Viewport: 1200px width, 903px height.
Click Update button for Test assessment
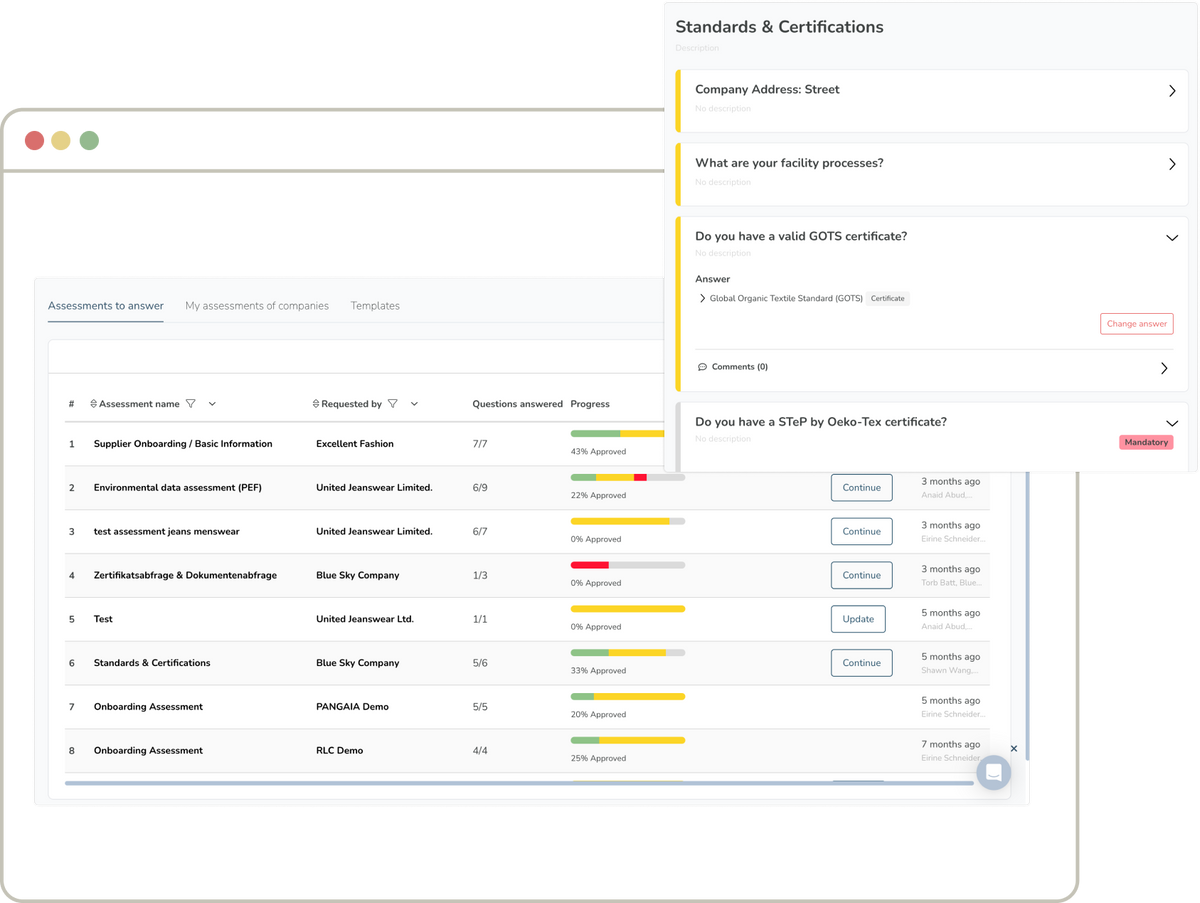(858, 619)
